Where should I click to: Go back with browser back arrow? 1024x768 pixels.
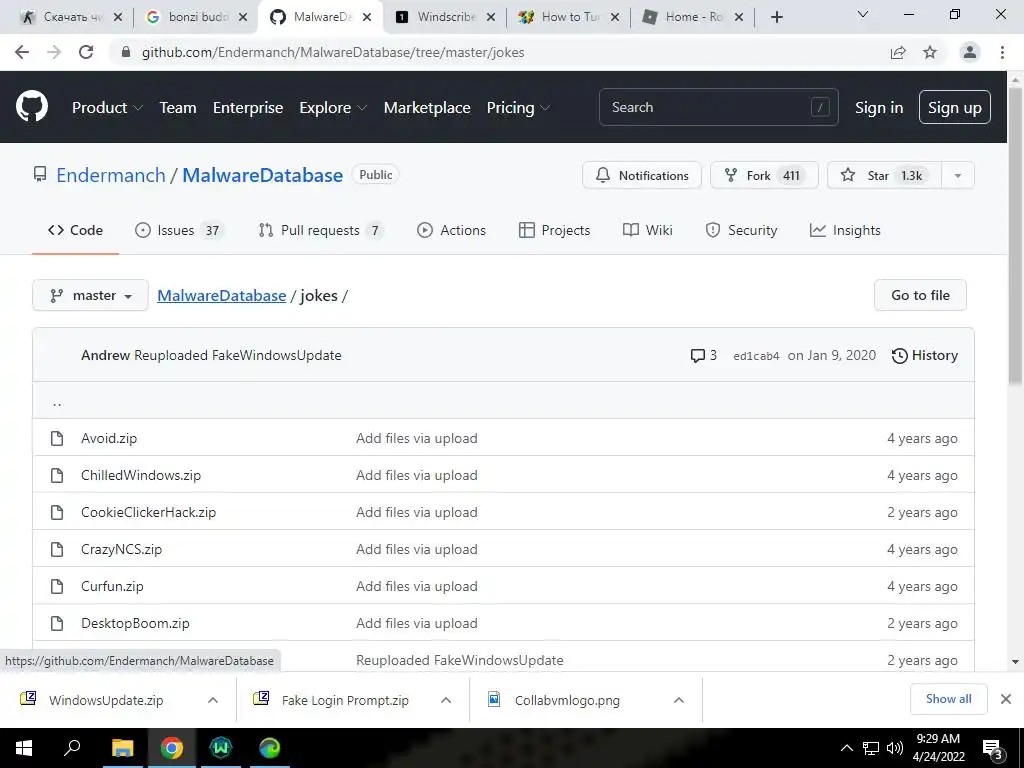pyautogui.click(x=22, y=52)
